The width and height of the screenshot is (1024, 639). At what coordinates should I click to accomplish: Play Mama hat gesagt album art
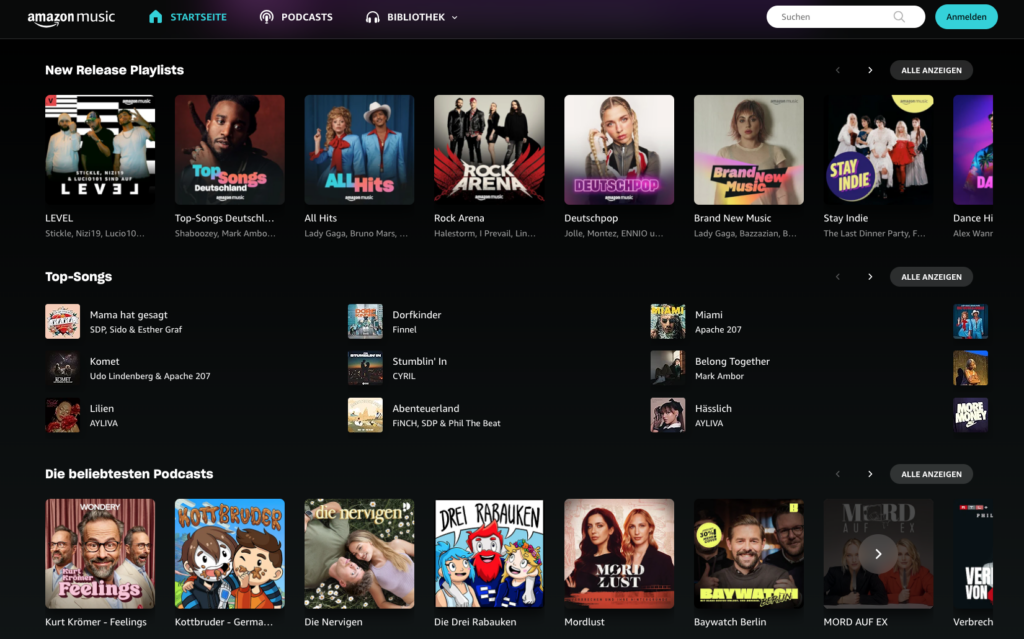(63, 321)
